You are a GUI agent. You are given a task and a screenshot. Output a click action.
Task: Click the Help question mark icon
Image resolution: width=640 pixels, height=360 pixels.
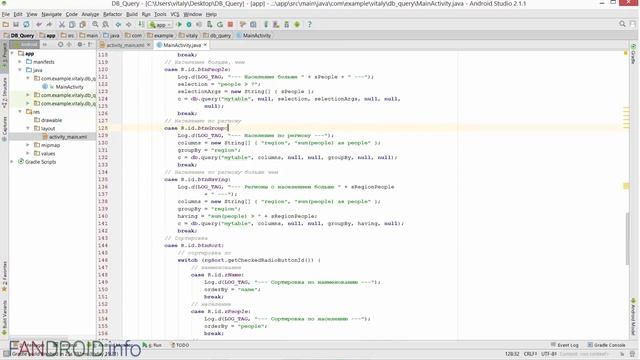(x=309, y=24)
